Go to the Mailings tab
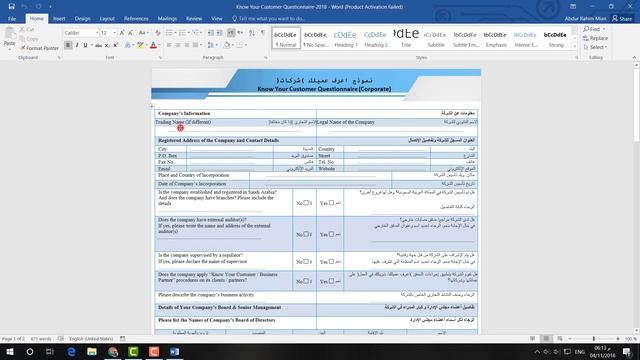 point(167,19)
